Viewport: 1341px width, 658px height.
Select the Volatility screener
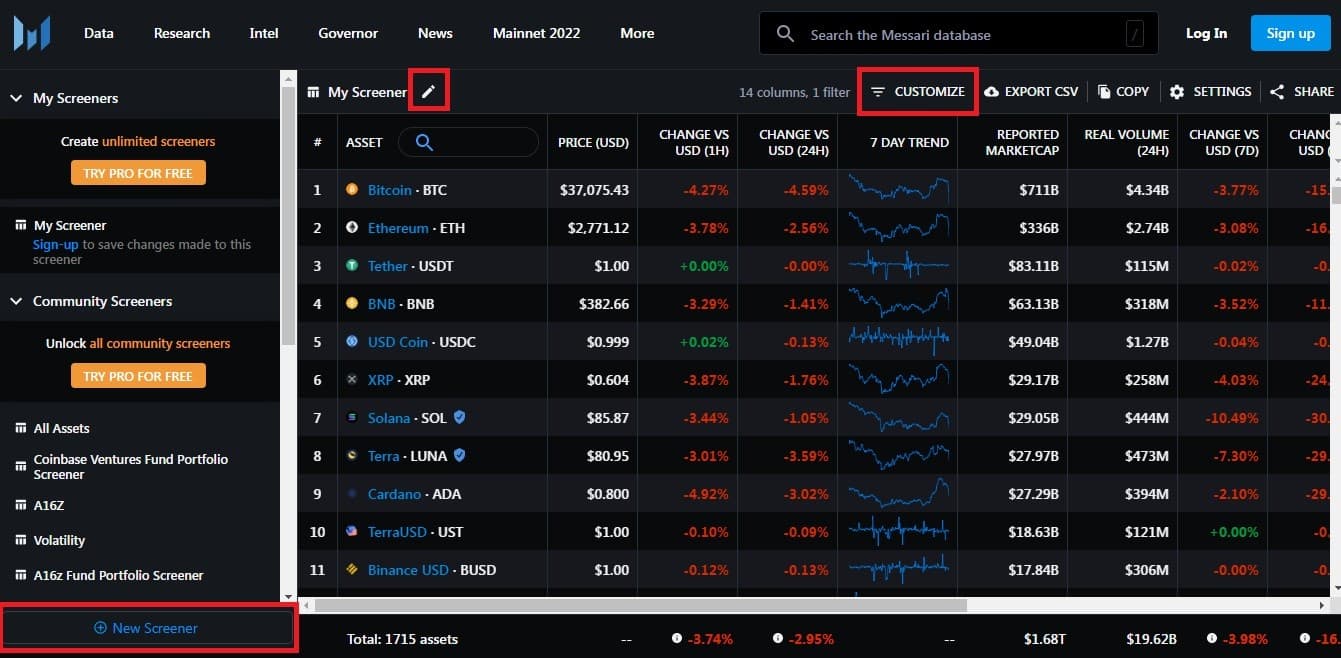[x=59, y=540]
